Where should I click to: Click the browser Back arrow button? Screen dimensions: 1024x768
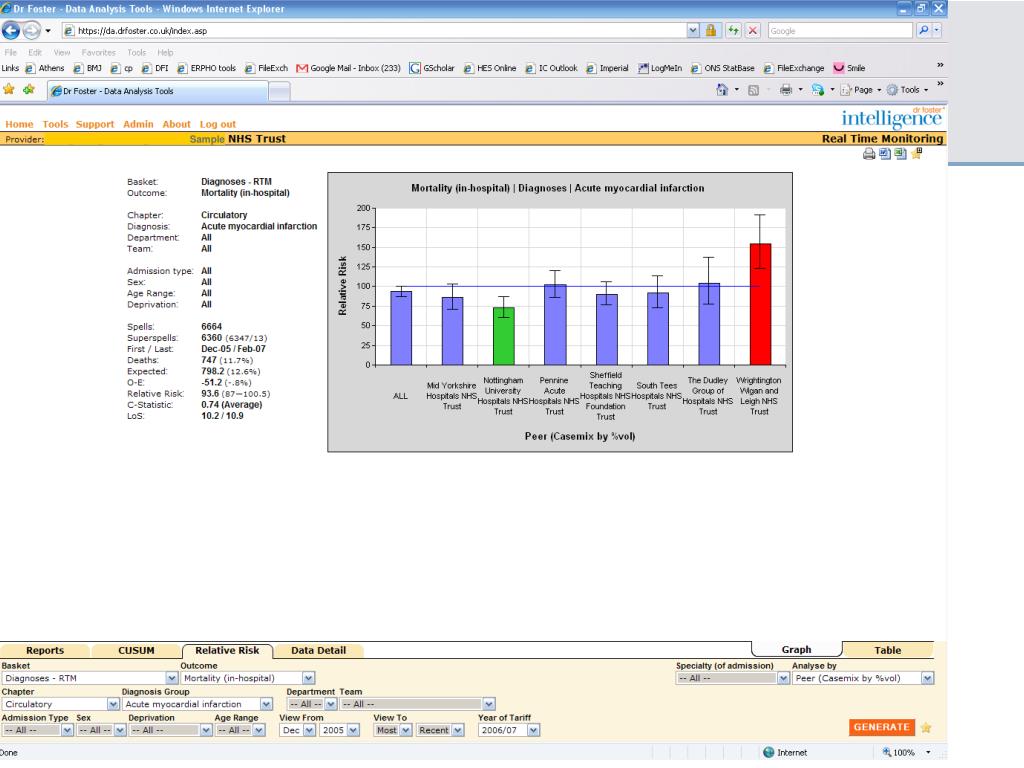tap(11, 30)
